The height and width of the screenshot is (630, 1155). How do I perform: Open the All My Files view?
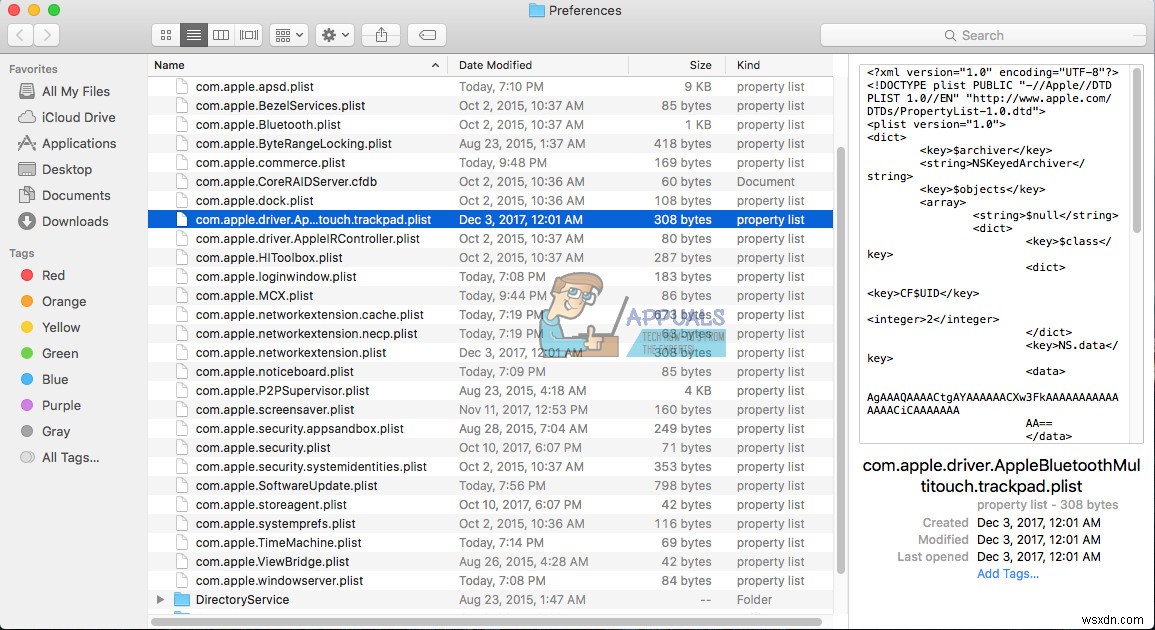tap(75, 91)
